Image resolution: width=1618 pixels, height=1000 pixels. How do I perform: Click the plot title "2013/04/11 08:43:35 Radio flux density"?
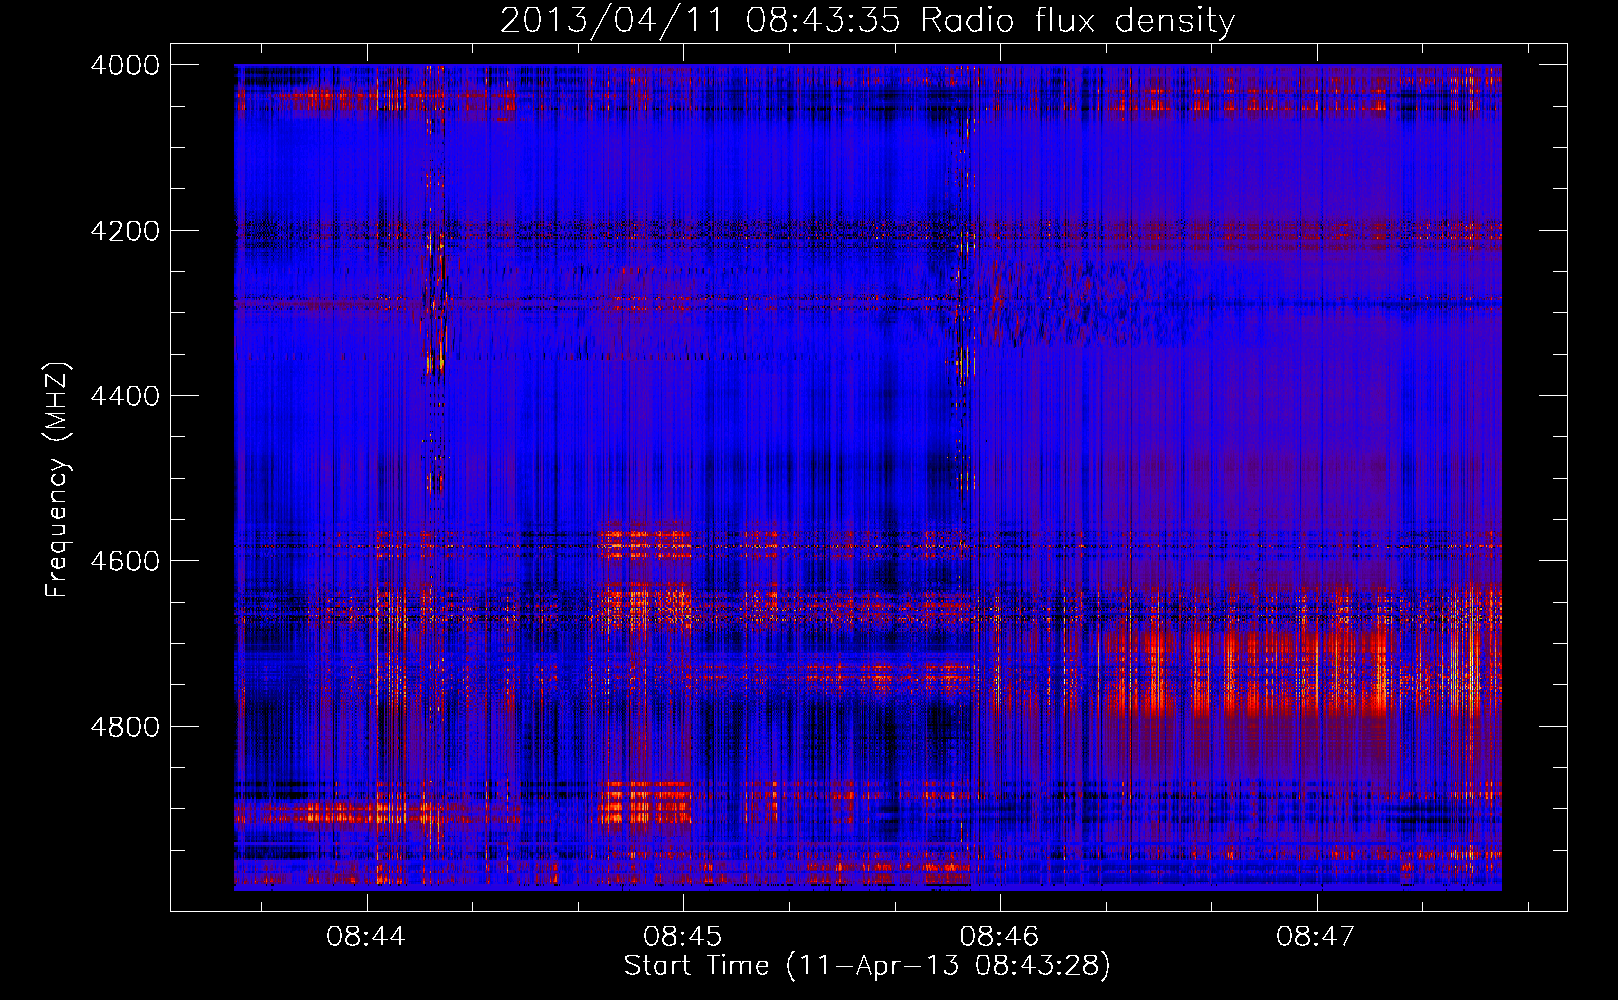point(867,20)
